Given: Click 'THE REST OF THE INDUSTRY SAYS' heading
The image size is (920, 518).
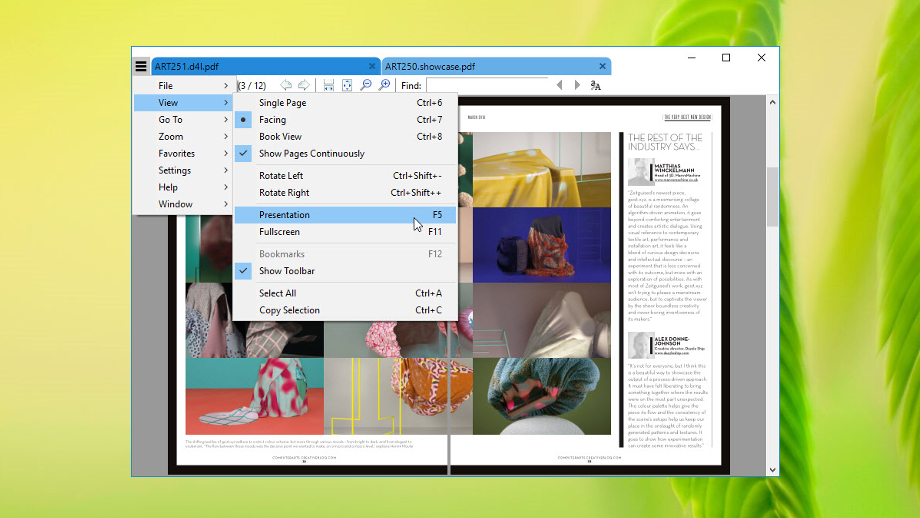Looking at the screenshot, I should click(x=665, y=142).
